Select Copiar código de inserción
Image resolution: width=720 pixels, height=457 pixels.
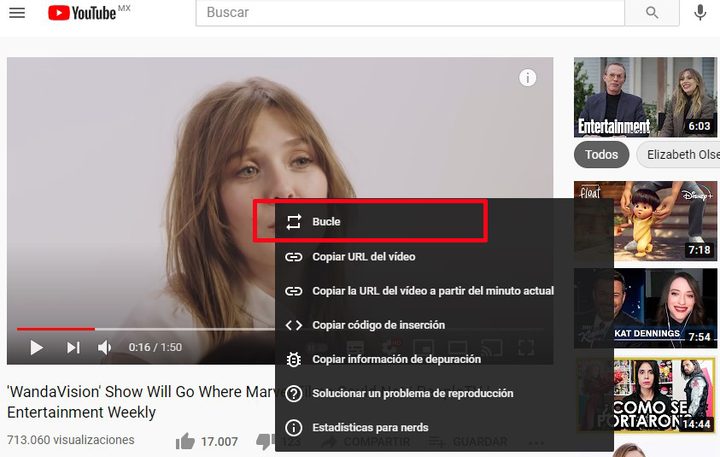[444, 325]
